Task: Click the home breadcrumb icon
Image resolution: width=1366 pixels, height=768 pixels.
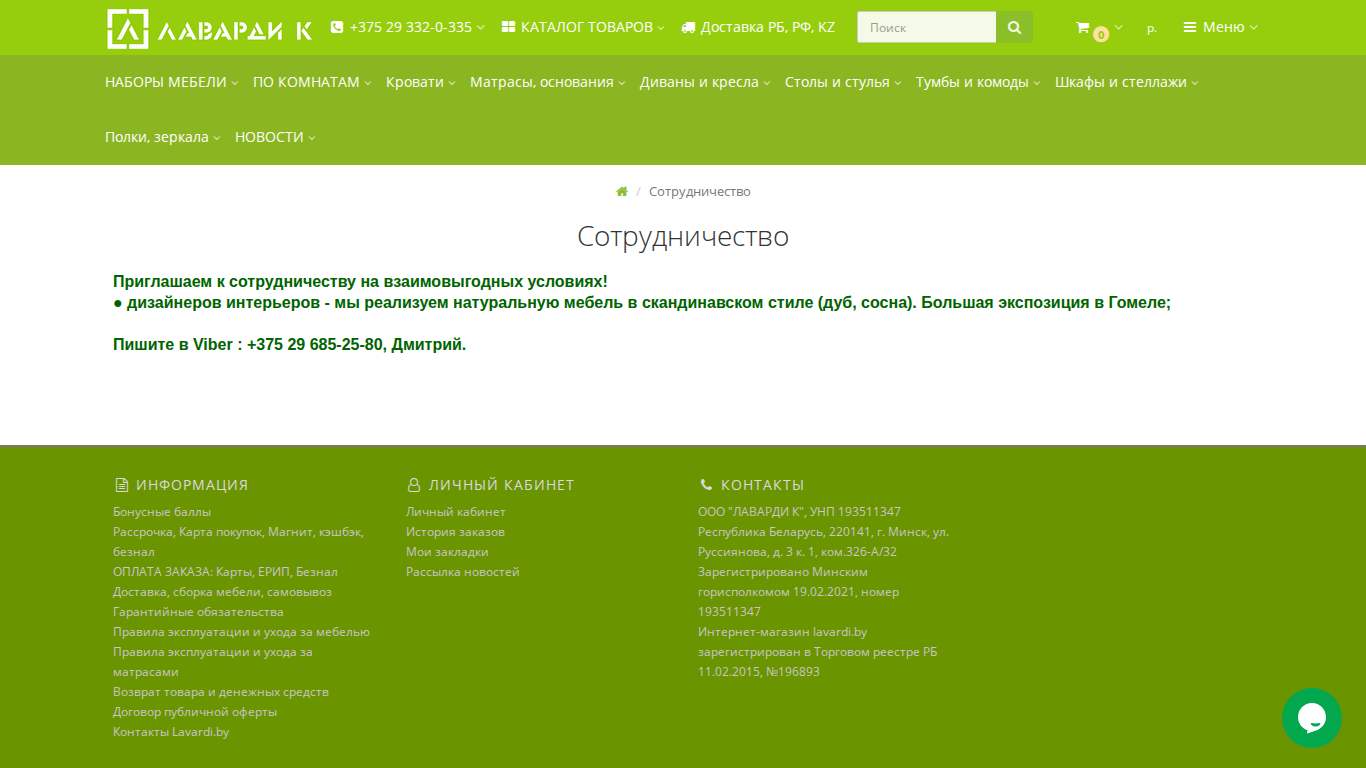Action: click(x=622, y=191)
